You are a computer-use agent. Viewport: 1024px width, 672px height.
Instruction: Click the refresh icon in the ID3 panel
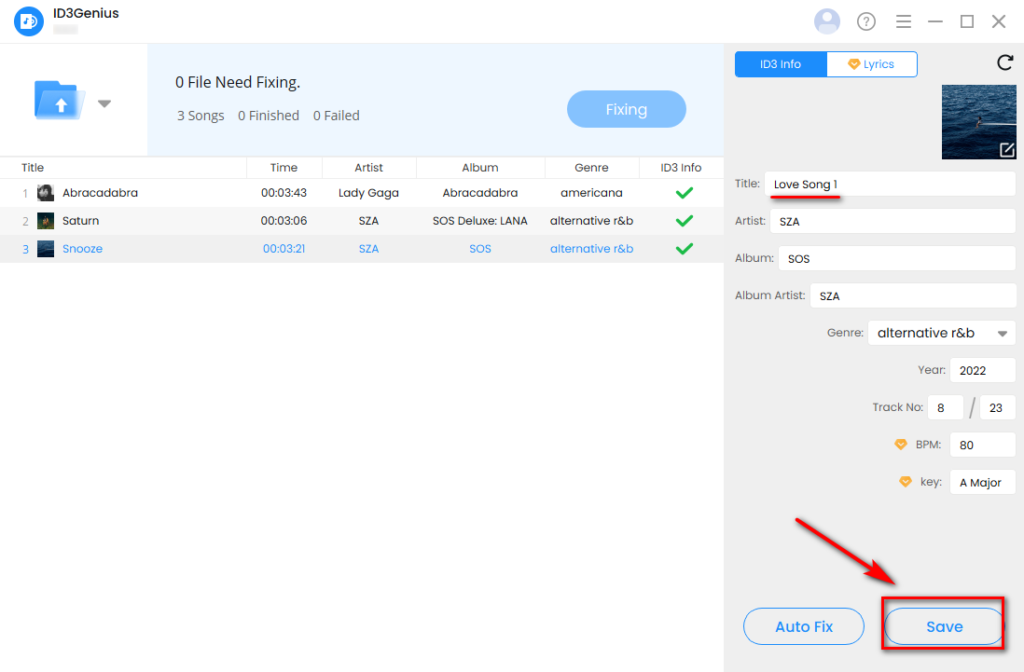click(x=1004, y=63)
